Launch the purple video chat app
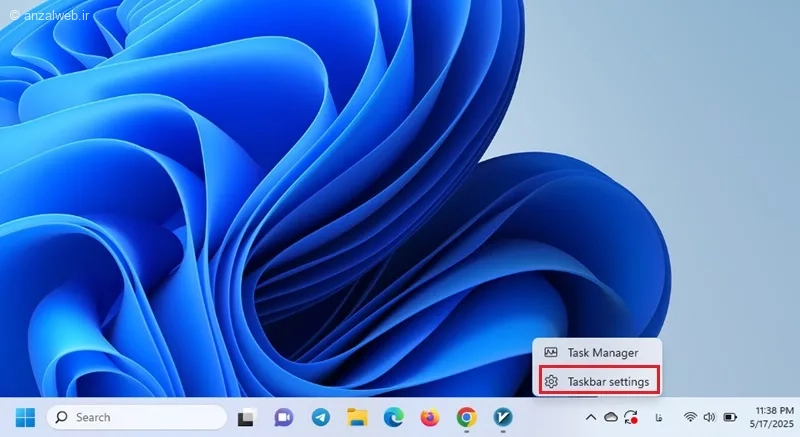The width and height of the screenshot is (800, 437). click(284, 418)
